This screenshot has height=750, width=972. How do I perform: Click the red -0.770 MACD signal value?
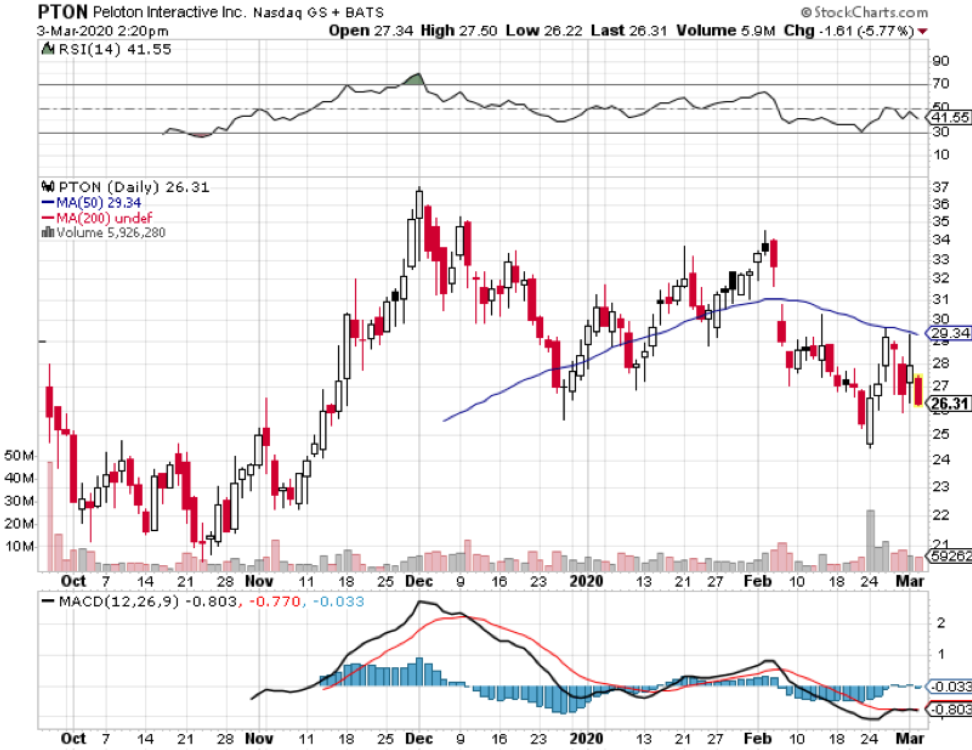point(275,601)
